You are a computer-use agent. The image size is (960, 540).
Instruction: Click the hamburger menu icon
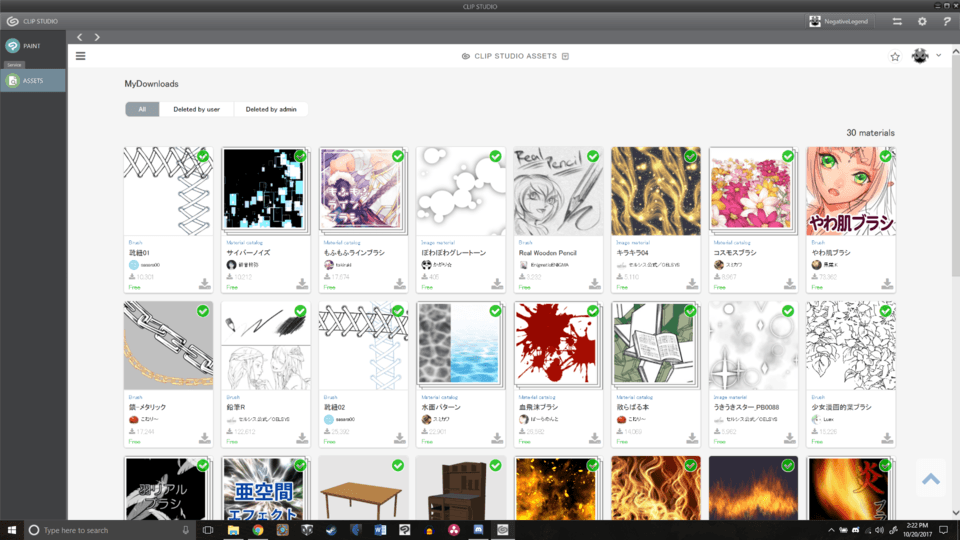(80, 56)
